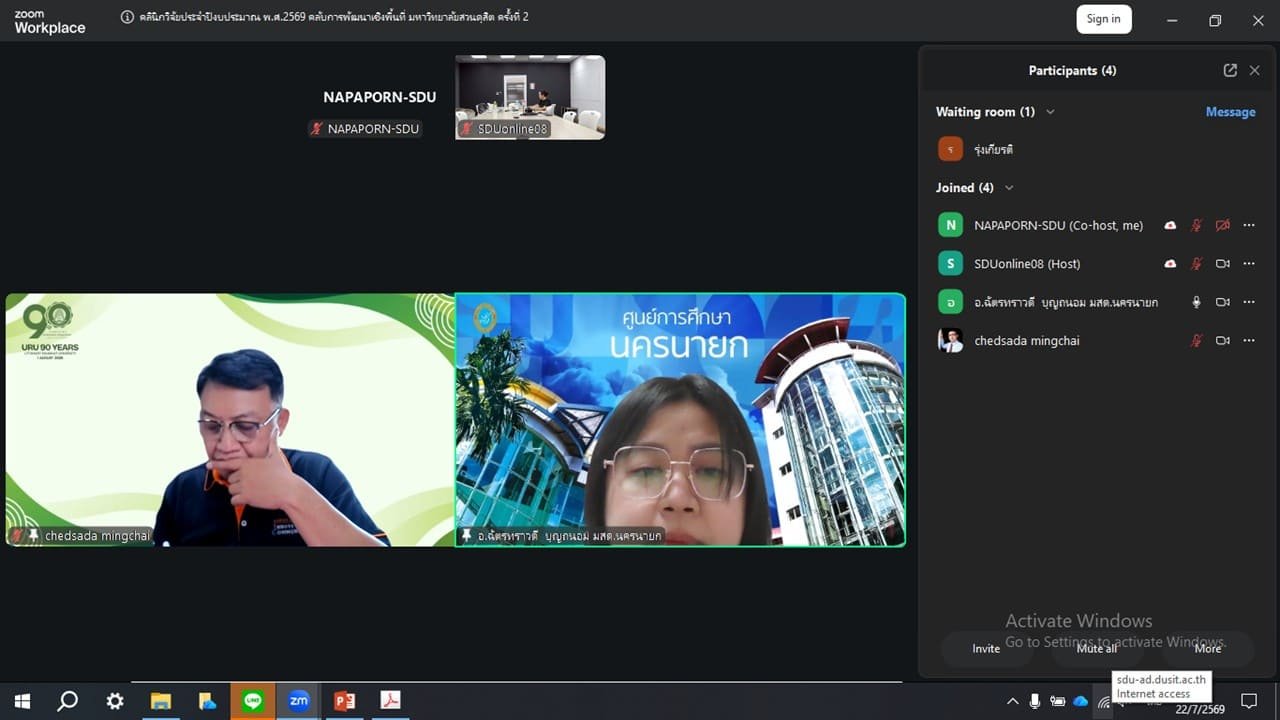Open the LINE app on the taskbar

(x=253, y=701)
